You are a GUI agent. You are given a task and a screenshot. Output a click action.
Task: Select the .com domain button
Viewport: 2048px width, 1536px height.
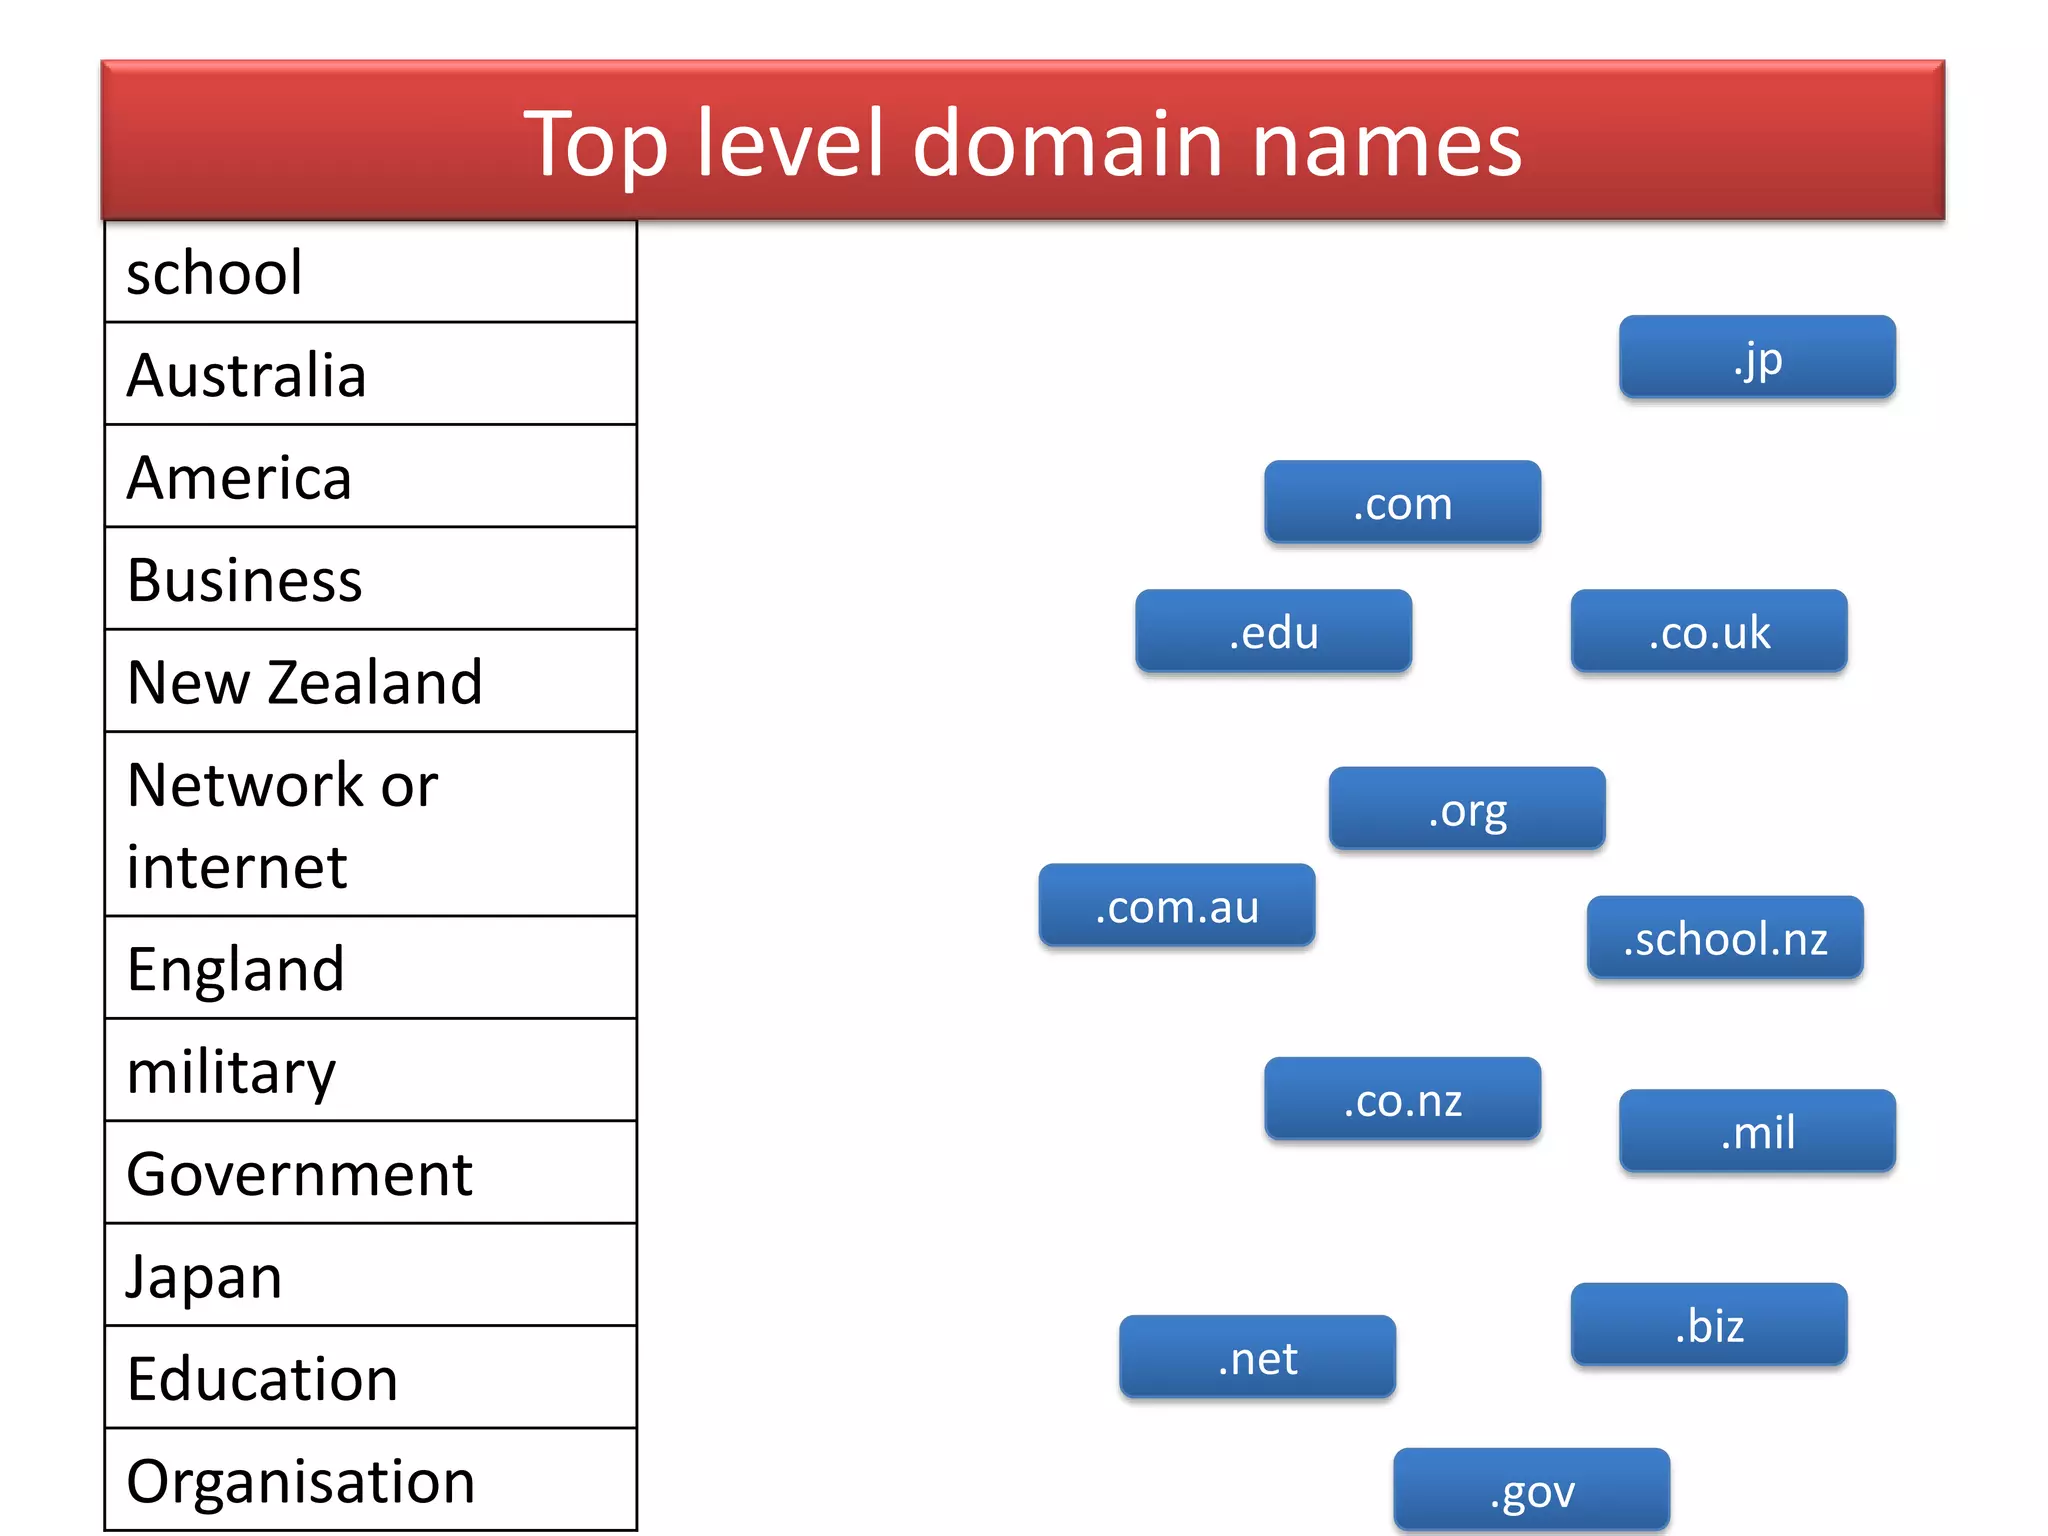tap(1402, 502)
